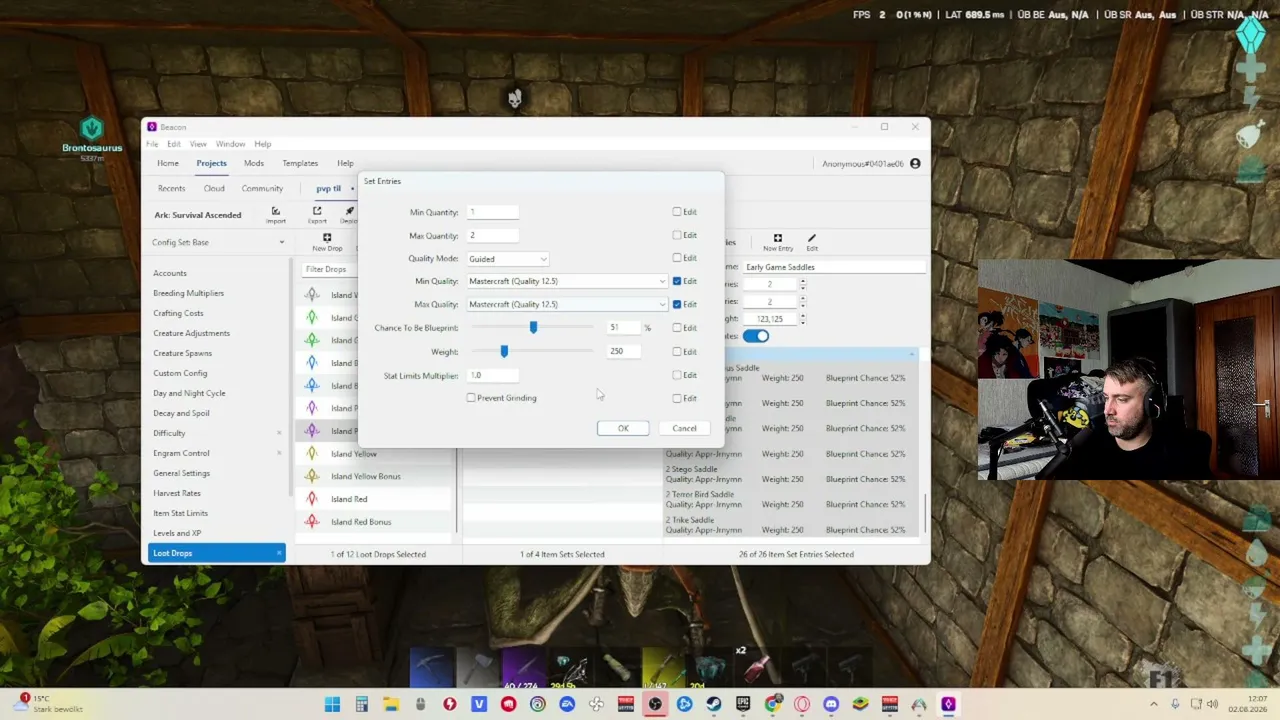
Task: Click the Island Yellow beacon icon
Action: tap(312, 454)
